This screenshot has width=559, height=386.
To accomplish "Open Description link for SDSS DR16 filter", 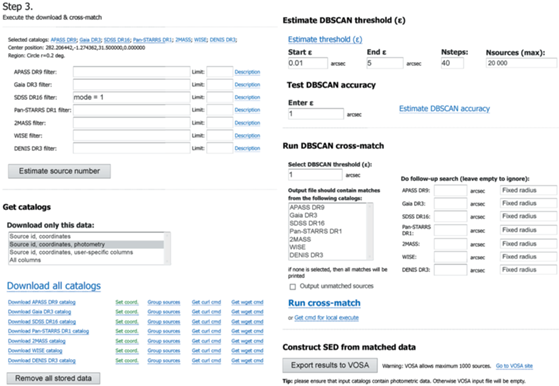I will tap(247, 97).
